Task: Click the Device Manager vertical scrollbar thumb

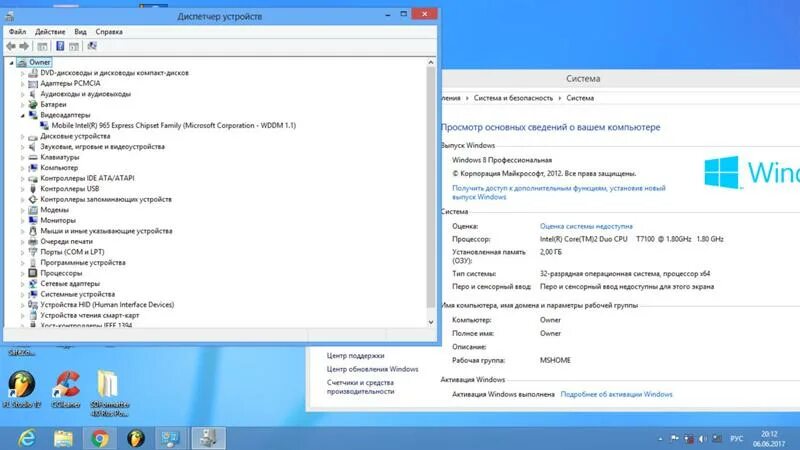Action: [431, 187]
